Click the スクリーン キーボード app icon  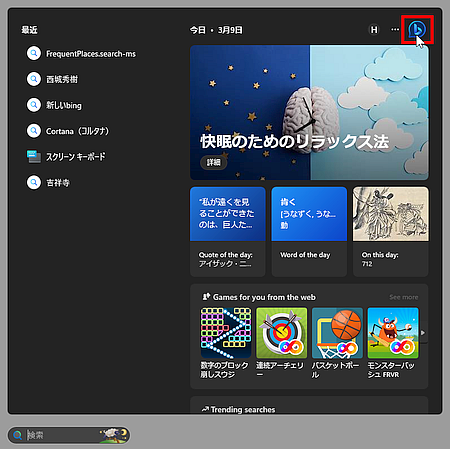coord(34,157)
